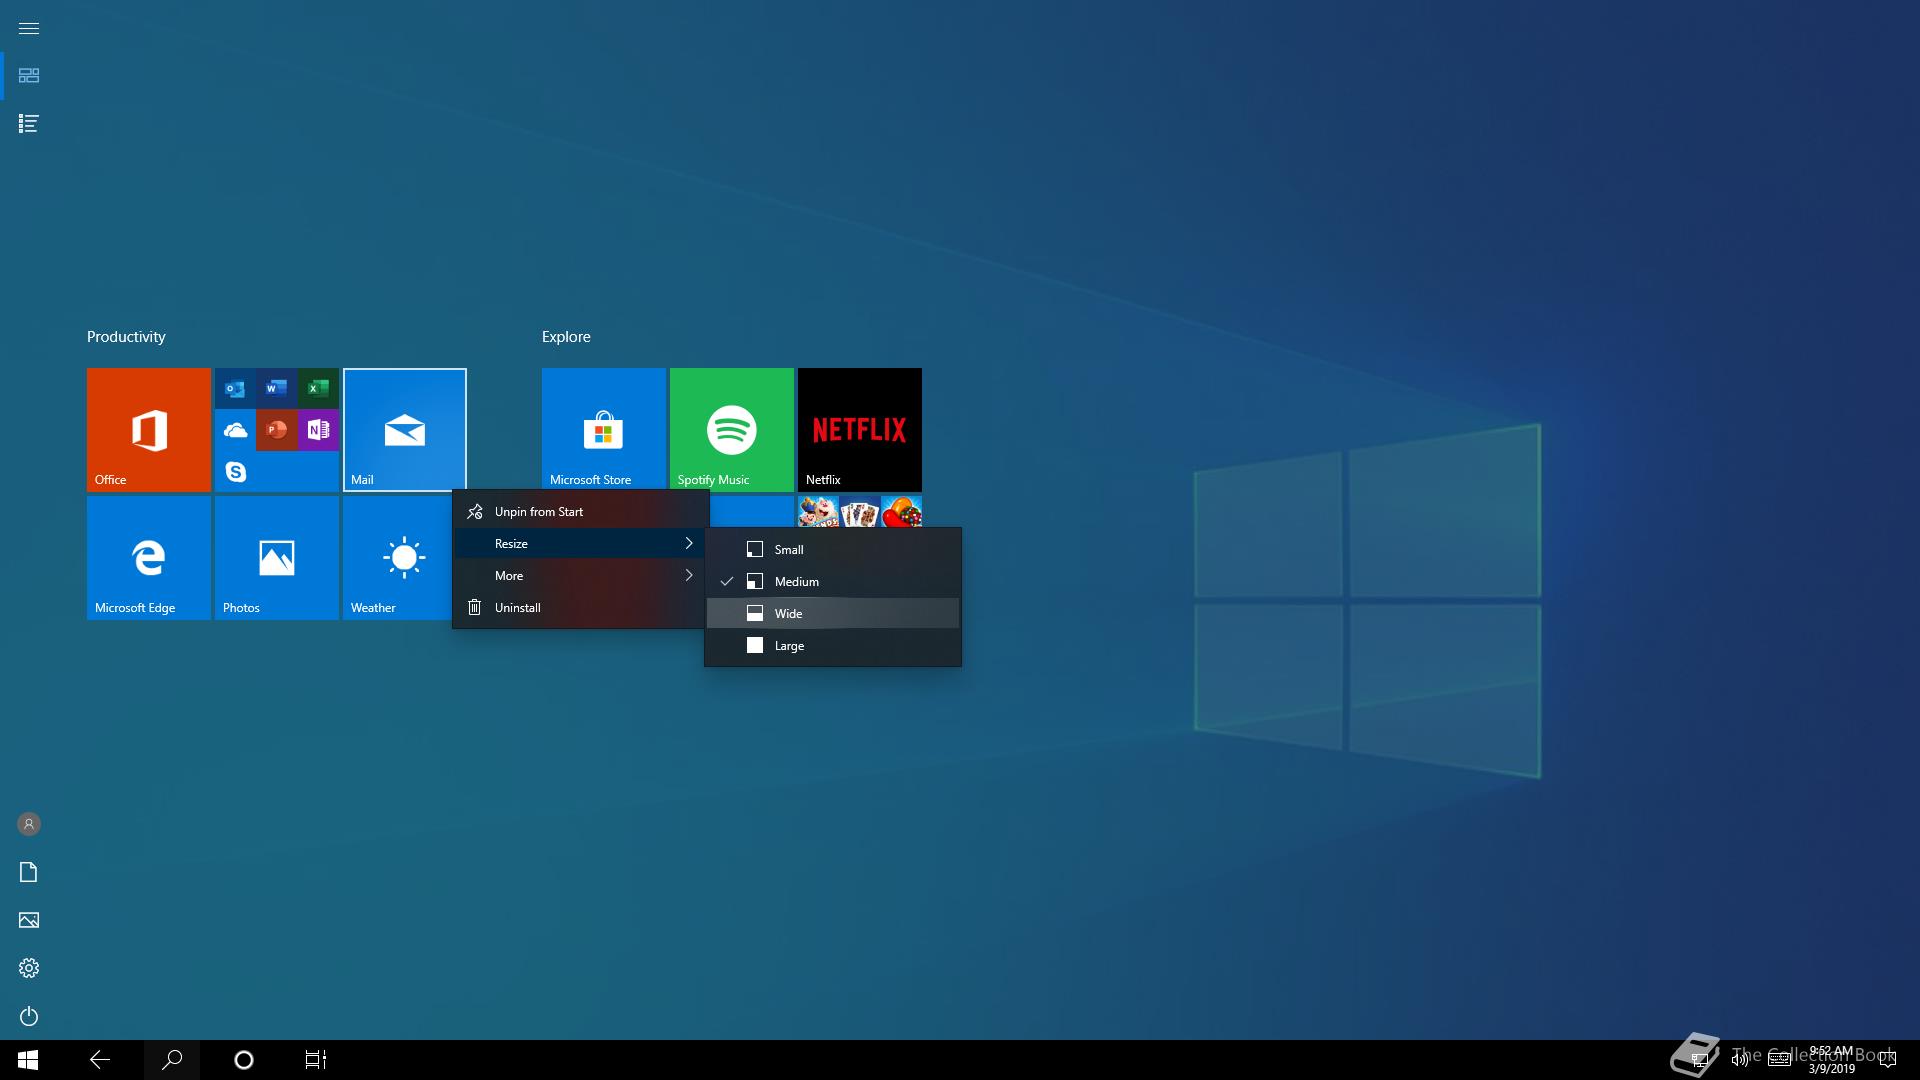The image size is (1920, 1080).
Task: Expand the More submenu chevron
Action: (x=689, y=575)
